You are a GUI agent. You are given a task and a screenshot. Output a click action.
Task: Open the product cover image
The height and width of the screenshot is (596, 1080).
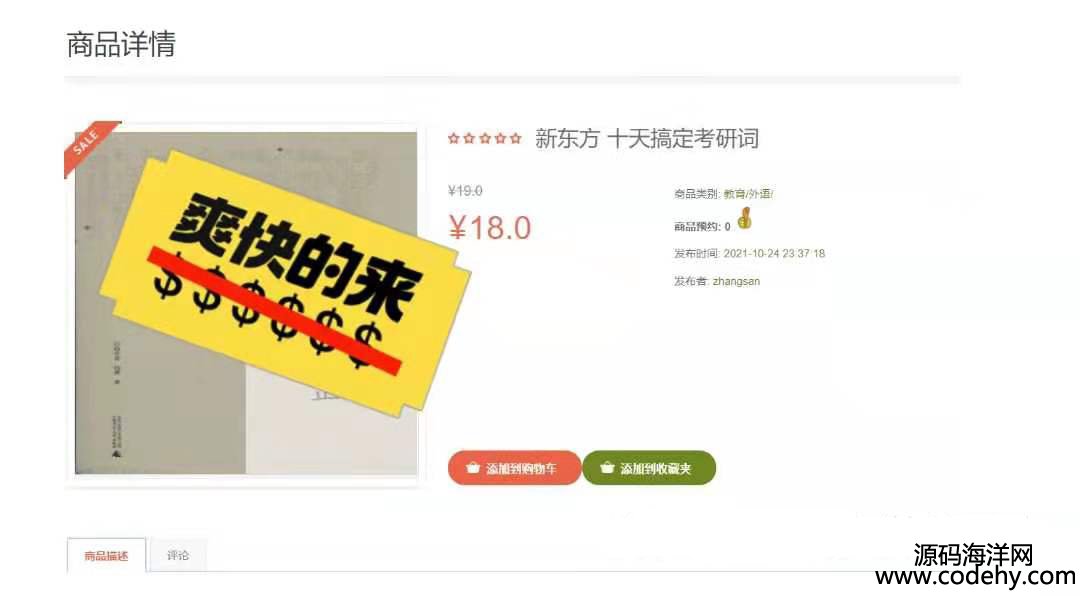tap(246, 302)
